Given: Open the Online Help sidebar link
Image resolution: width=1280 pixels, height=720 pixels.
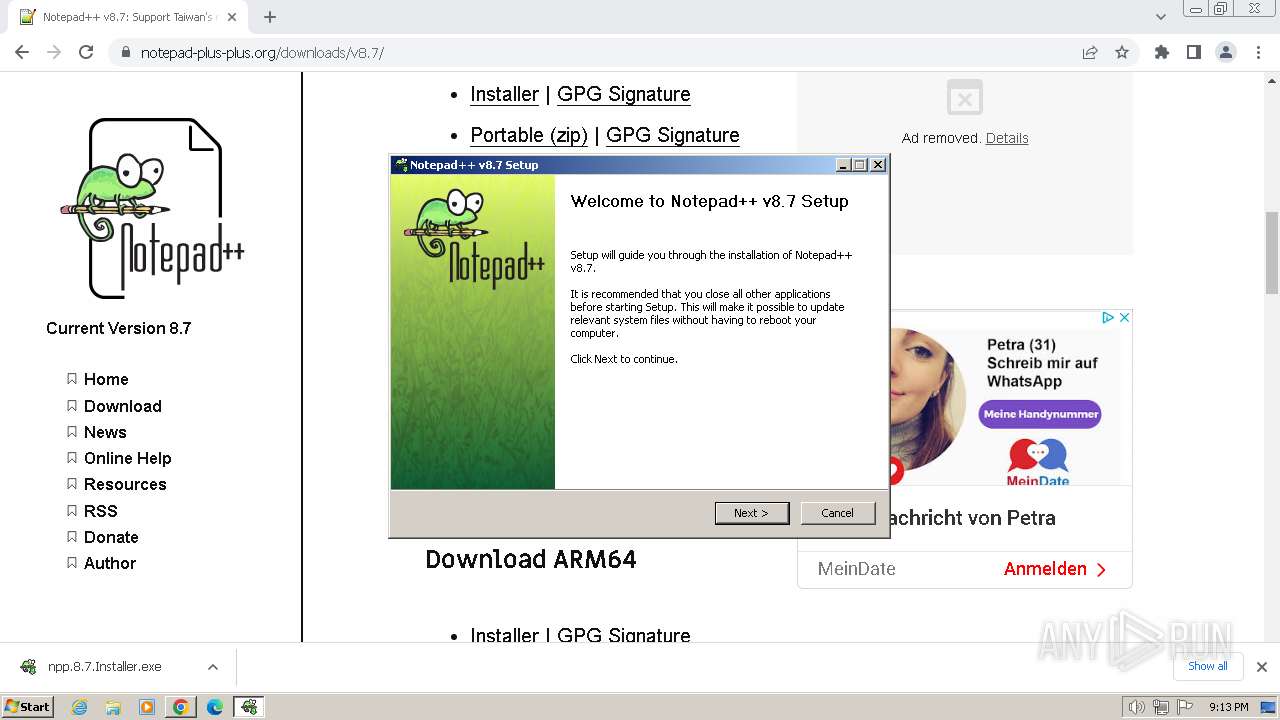Looking at the screenshot, I should click(x=127, y=458).
